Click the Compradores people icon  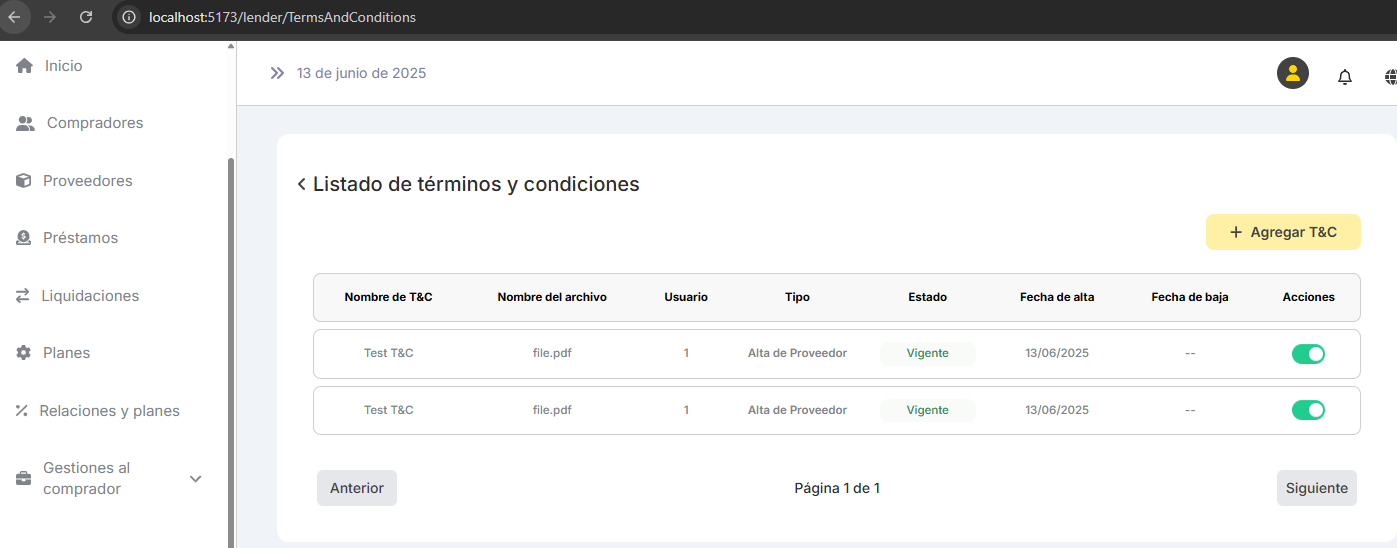click(x=26, y=123)
